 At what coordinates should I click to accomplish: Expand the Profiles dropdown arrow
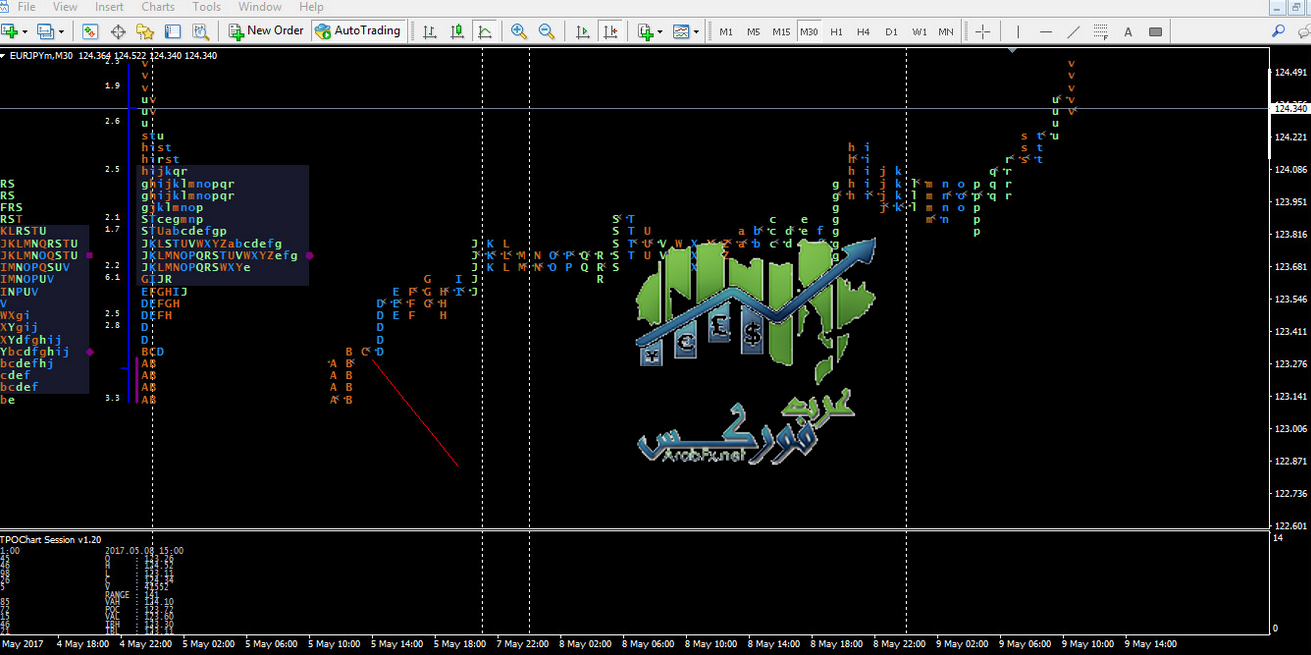[60, 32]
